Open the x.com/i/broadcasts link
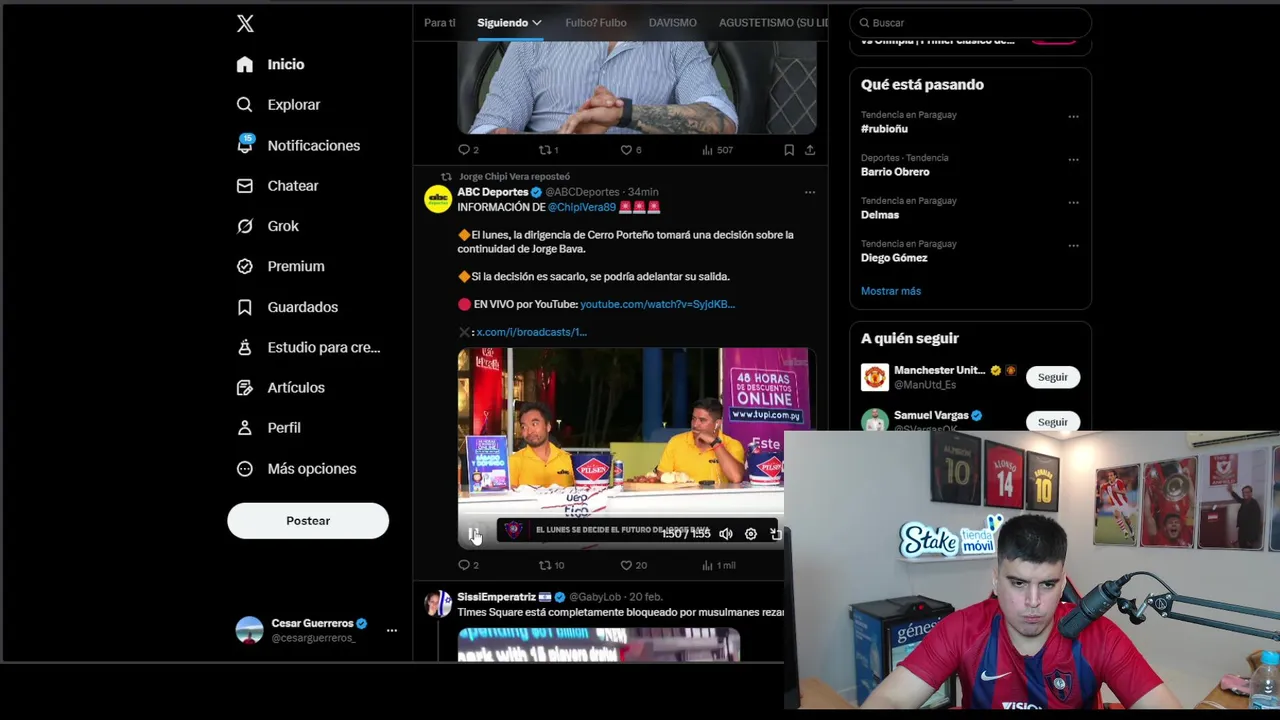 [531, 332]
